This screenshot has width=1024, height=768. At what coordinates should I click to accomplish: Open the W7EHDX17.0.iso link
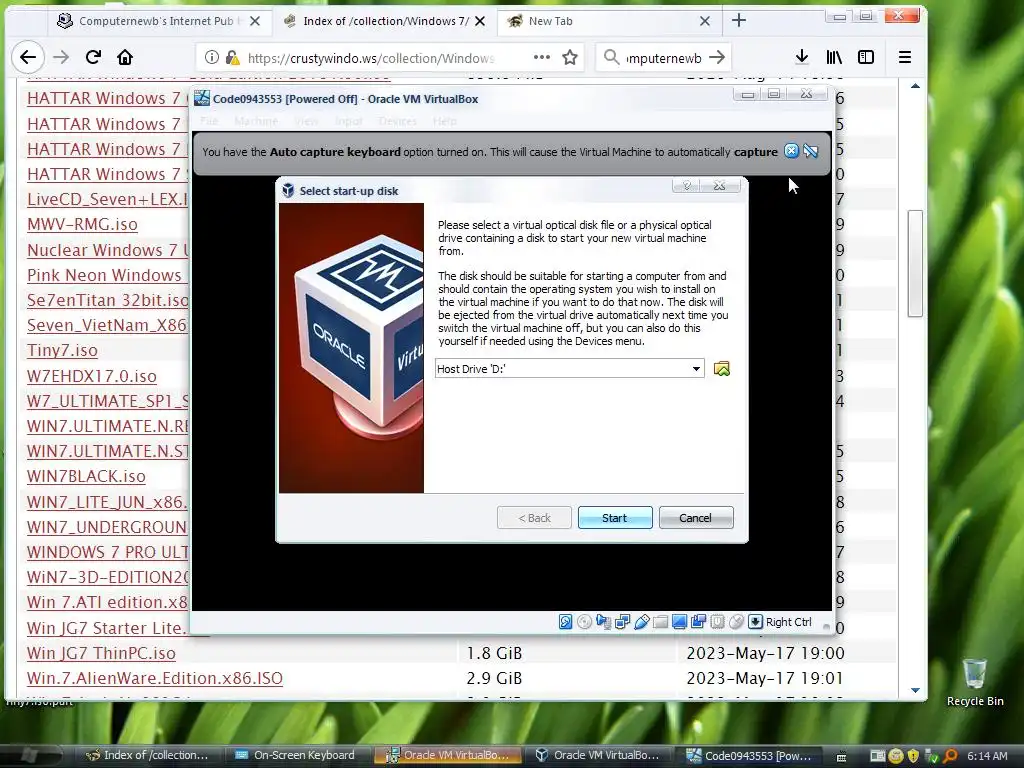91,376
